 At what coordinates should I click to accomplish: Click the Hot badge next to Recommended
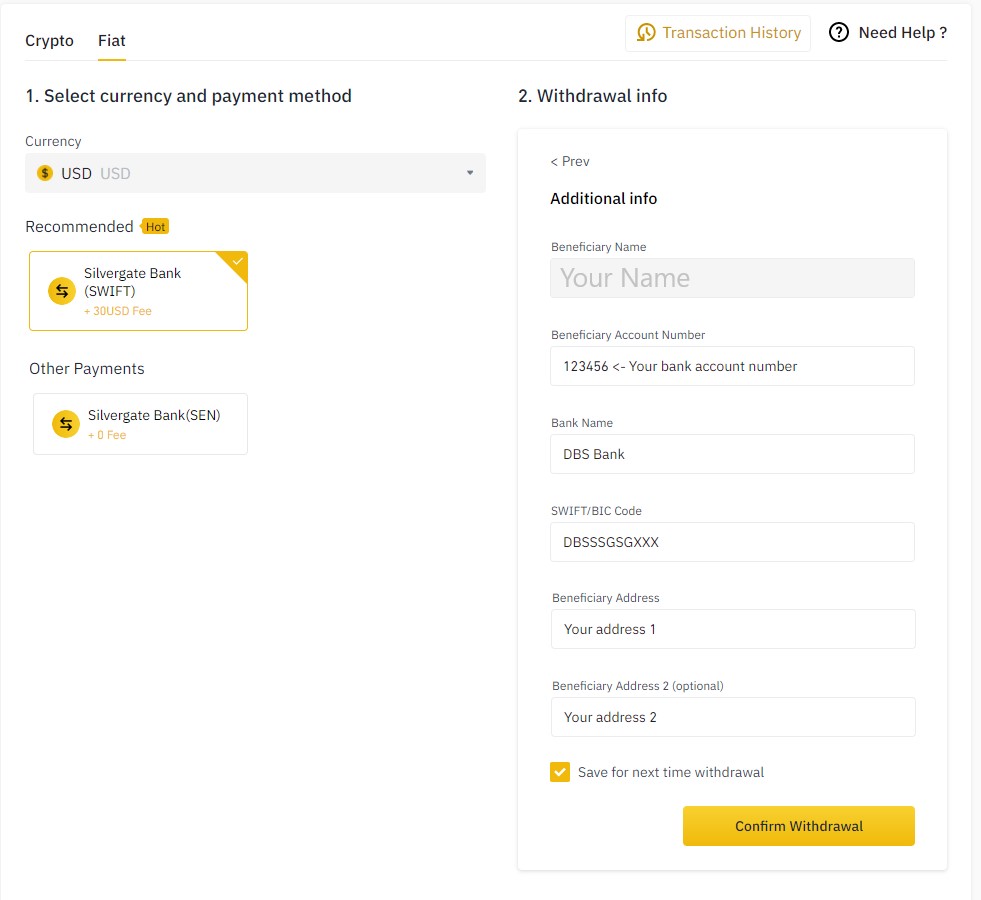click(155, 226)
